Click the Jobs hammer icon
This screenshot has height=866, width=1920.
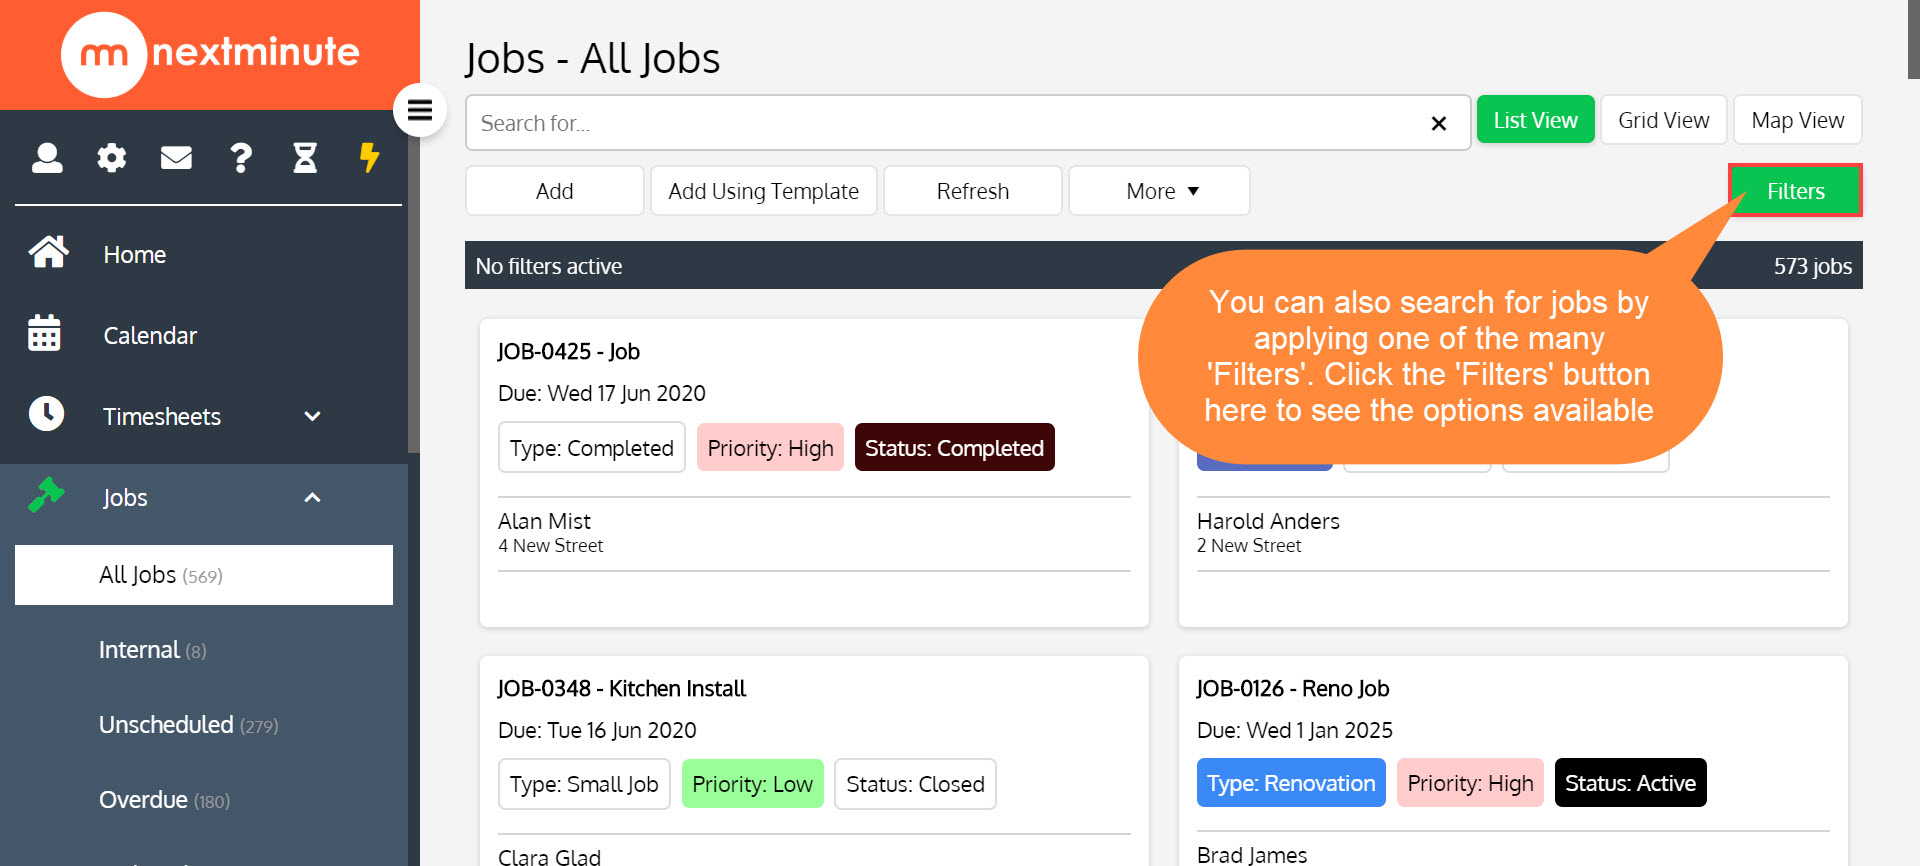pos(46,494)
